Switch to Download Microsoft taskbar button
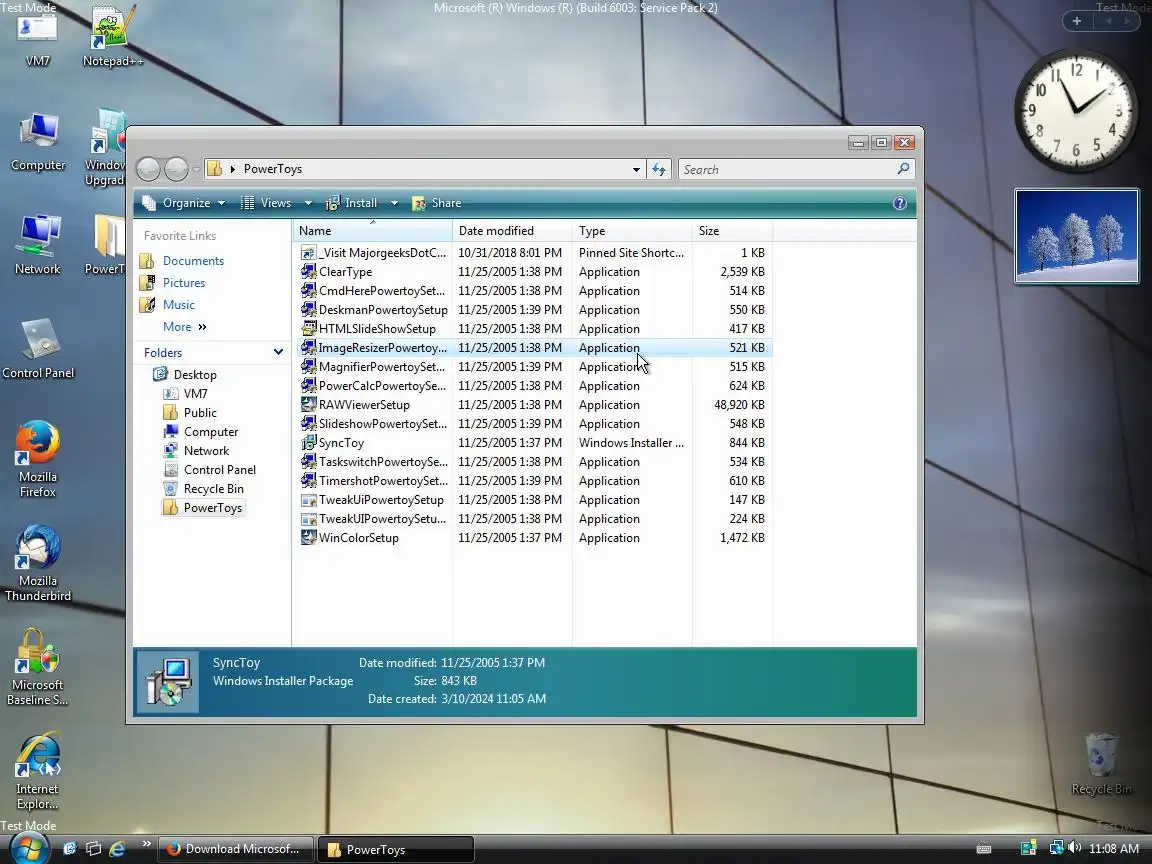The image size is (1152, 864). point(235,849)
